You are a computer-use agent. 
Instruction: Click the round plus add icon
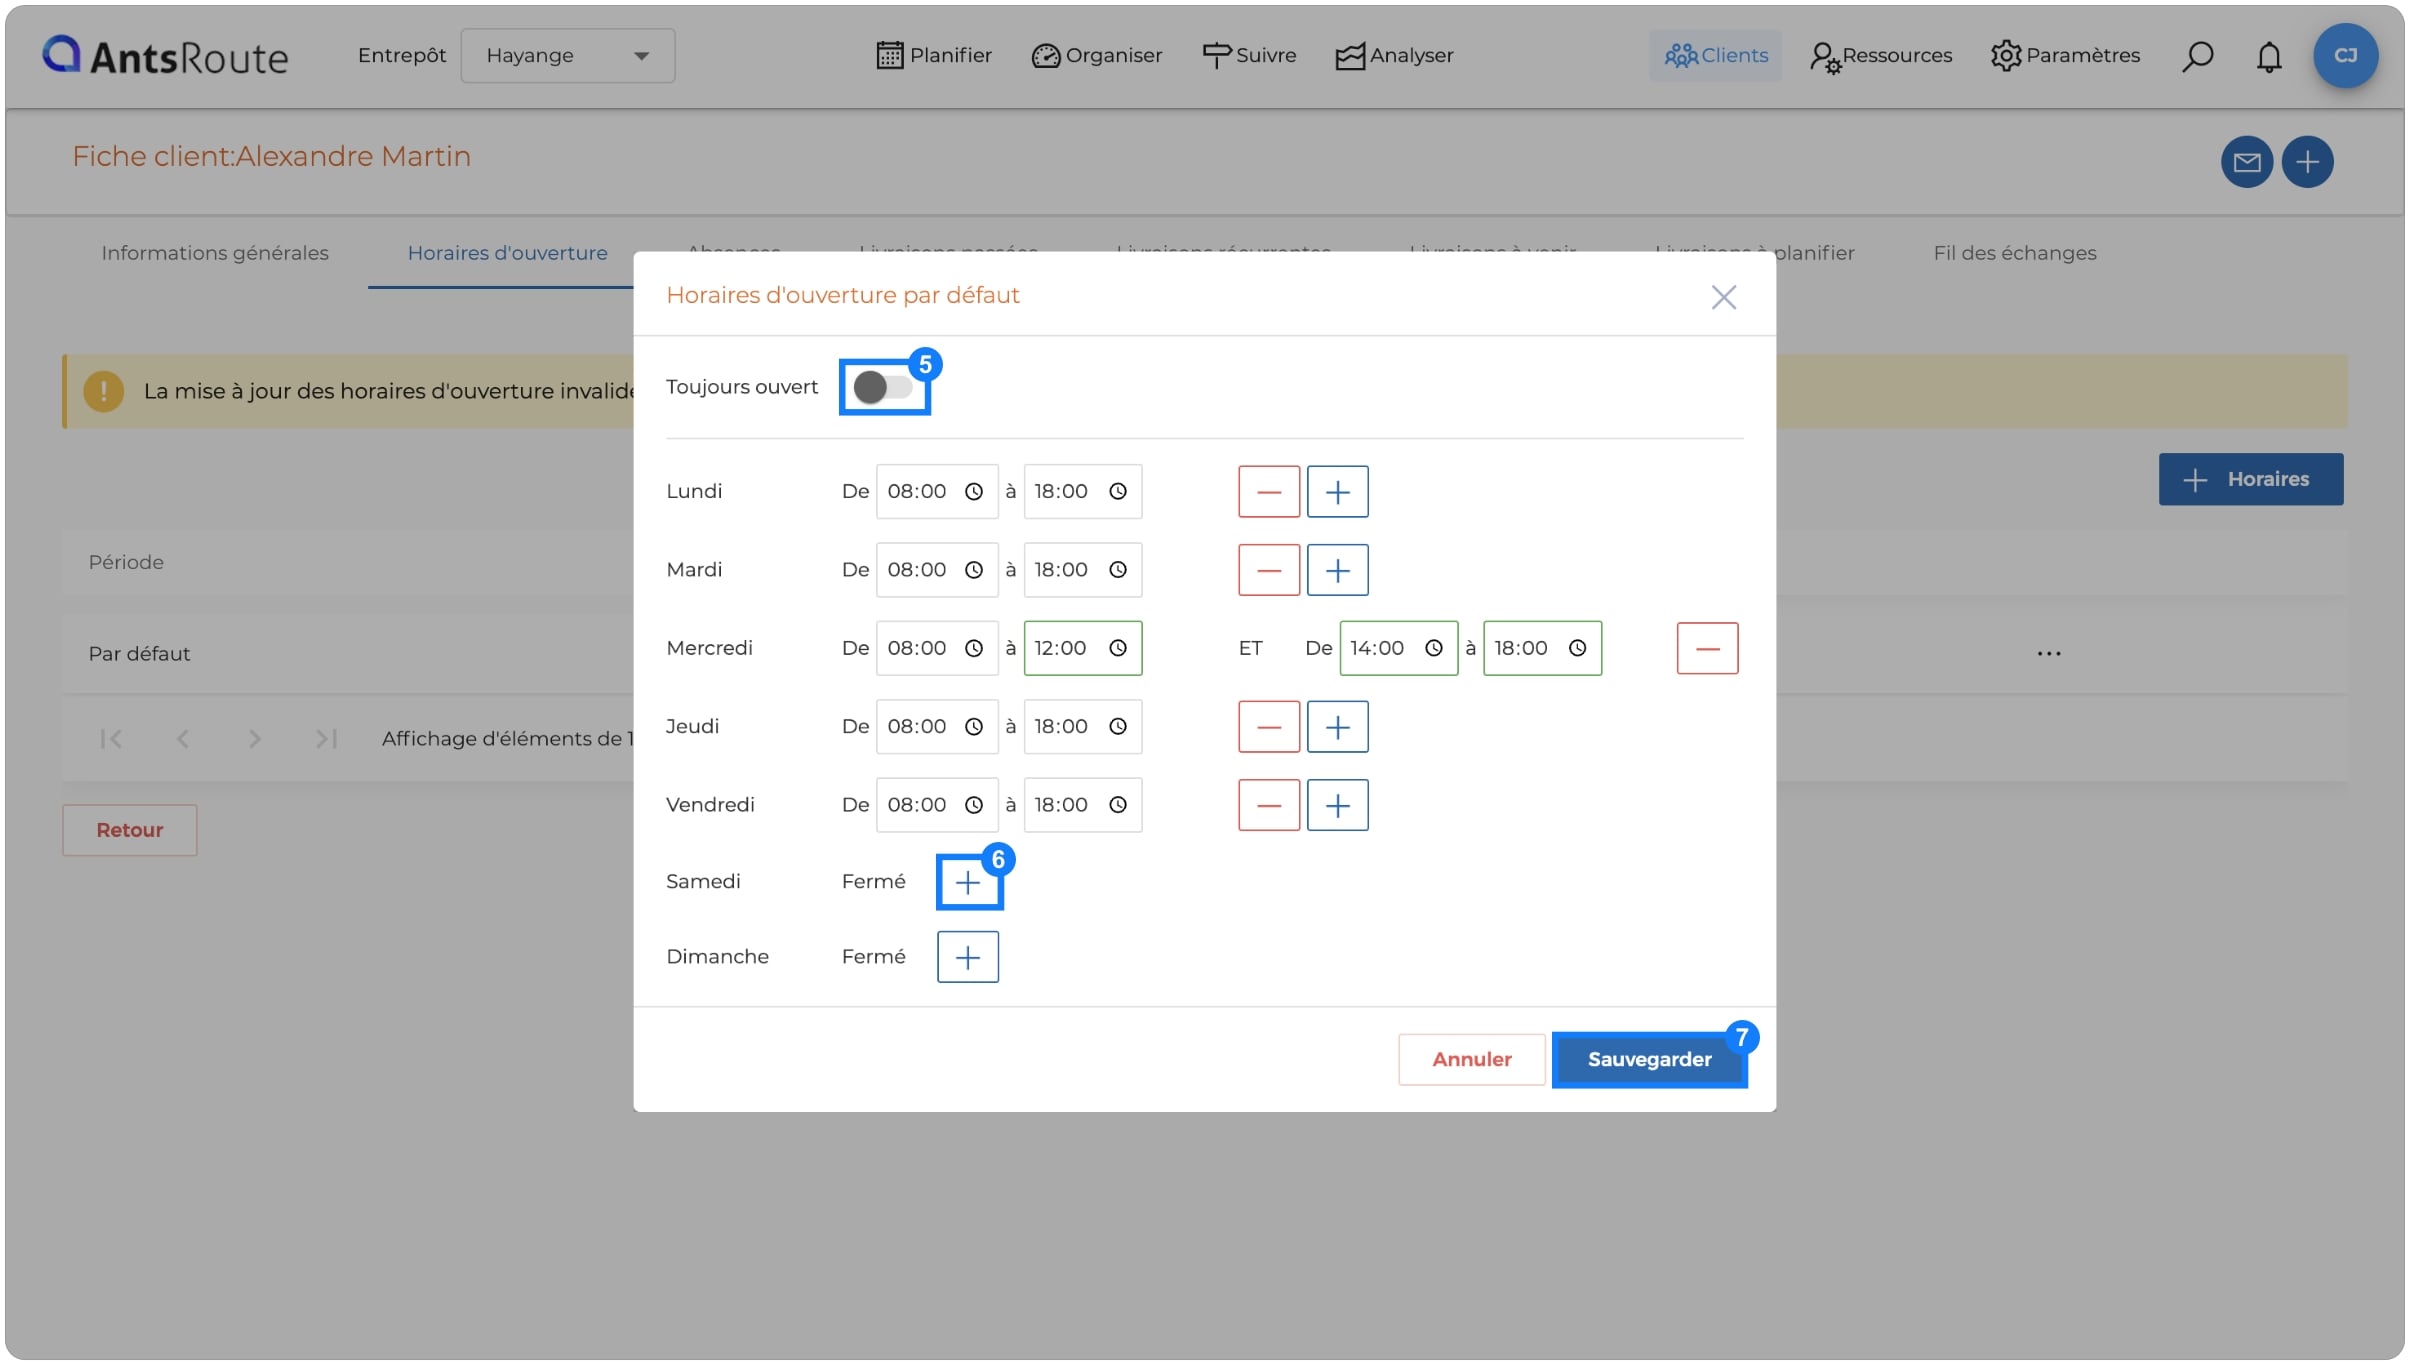[2307, 162]
